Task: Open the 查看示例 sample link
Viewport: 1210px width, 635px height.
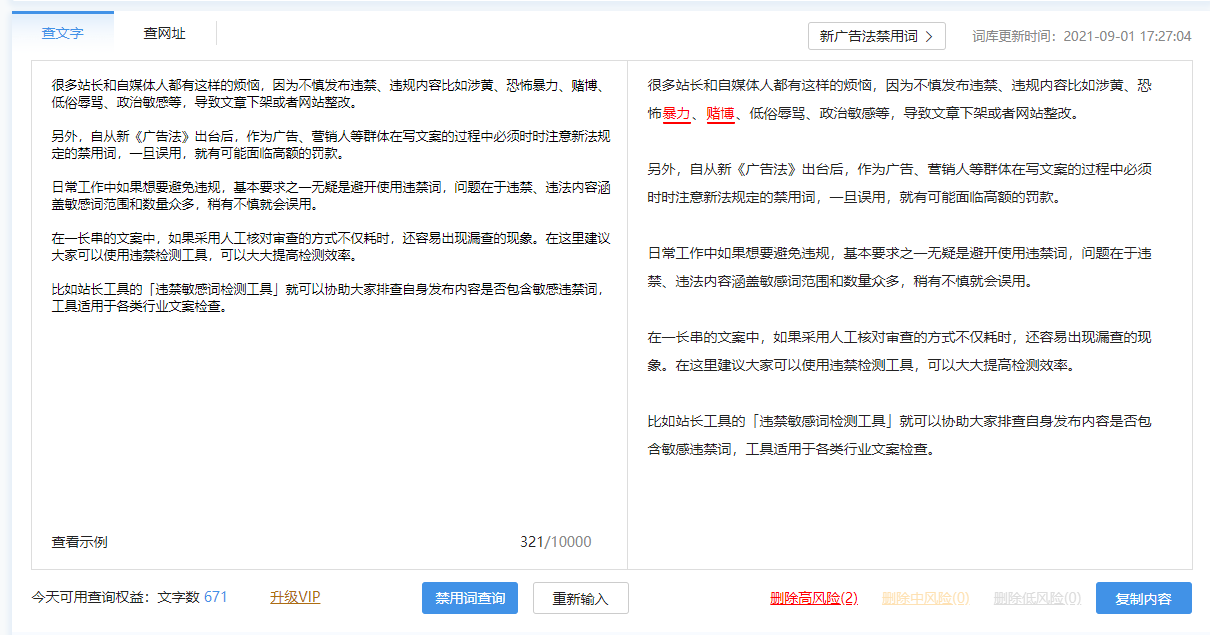Action: click(79, 542)
